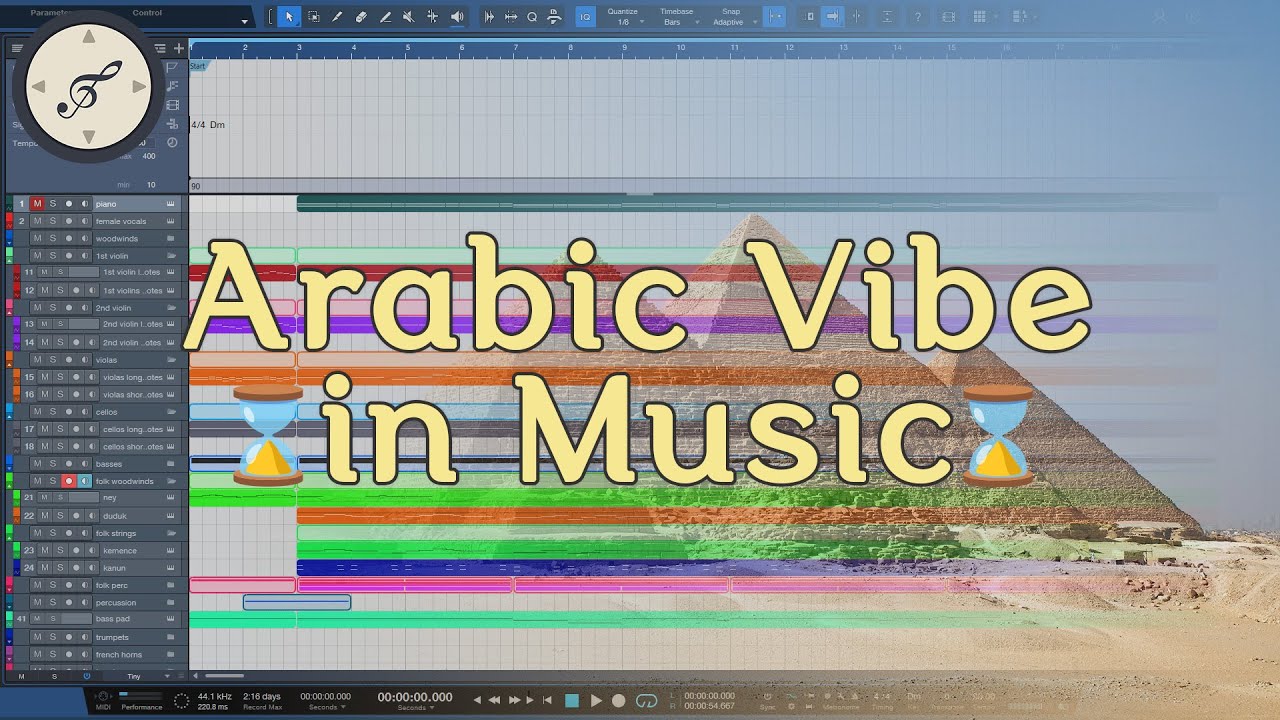This screenshot has width=1280, height=720.
Task: Toggle monitor on the 1st violin folder
Action: click(84, 256)
